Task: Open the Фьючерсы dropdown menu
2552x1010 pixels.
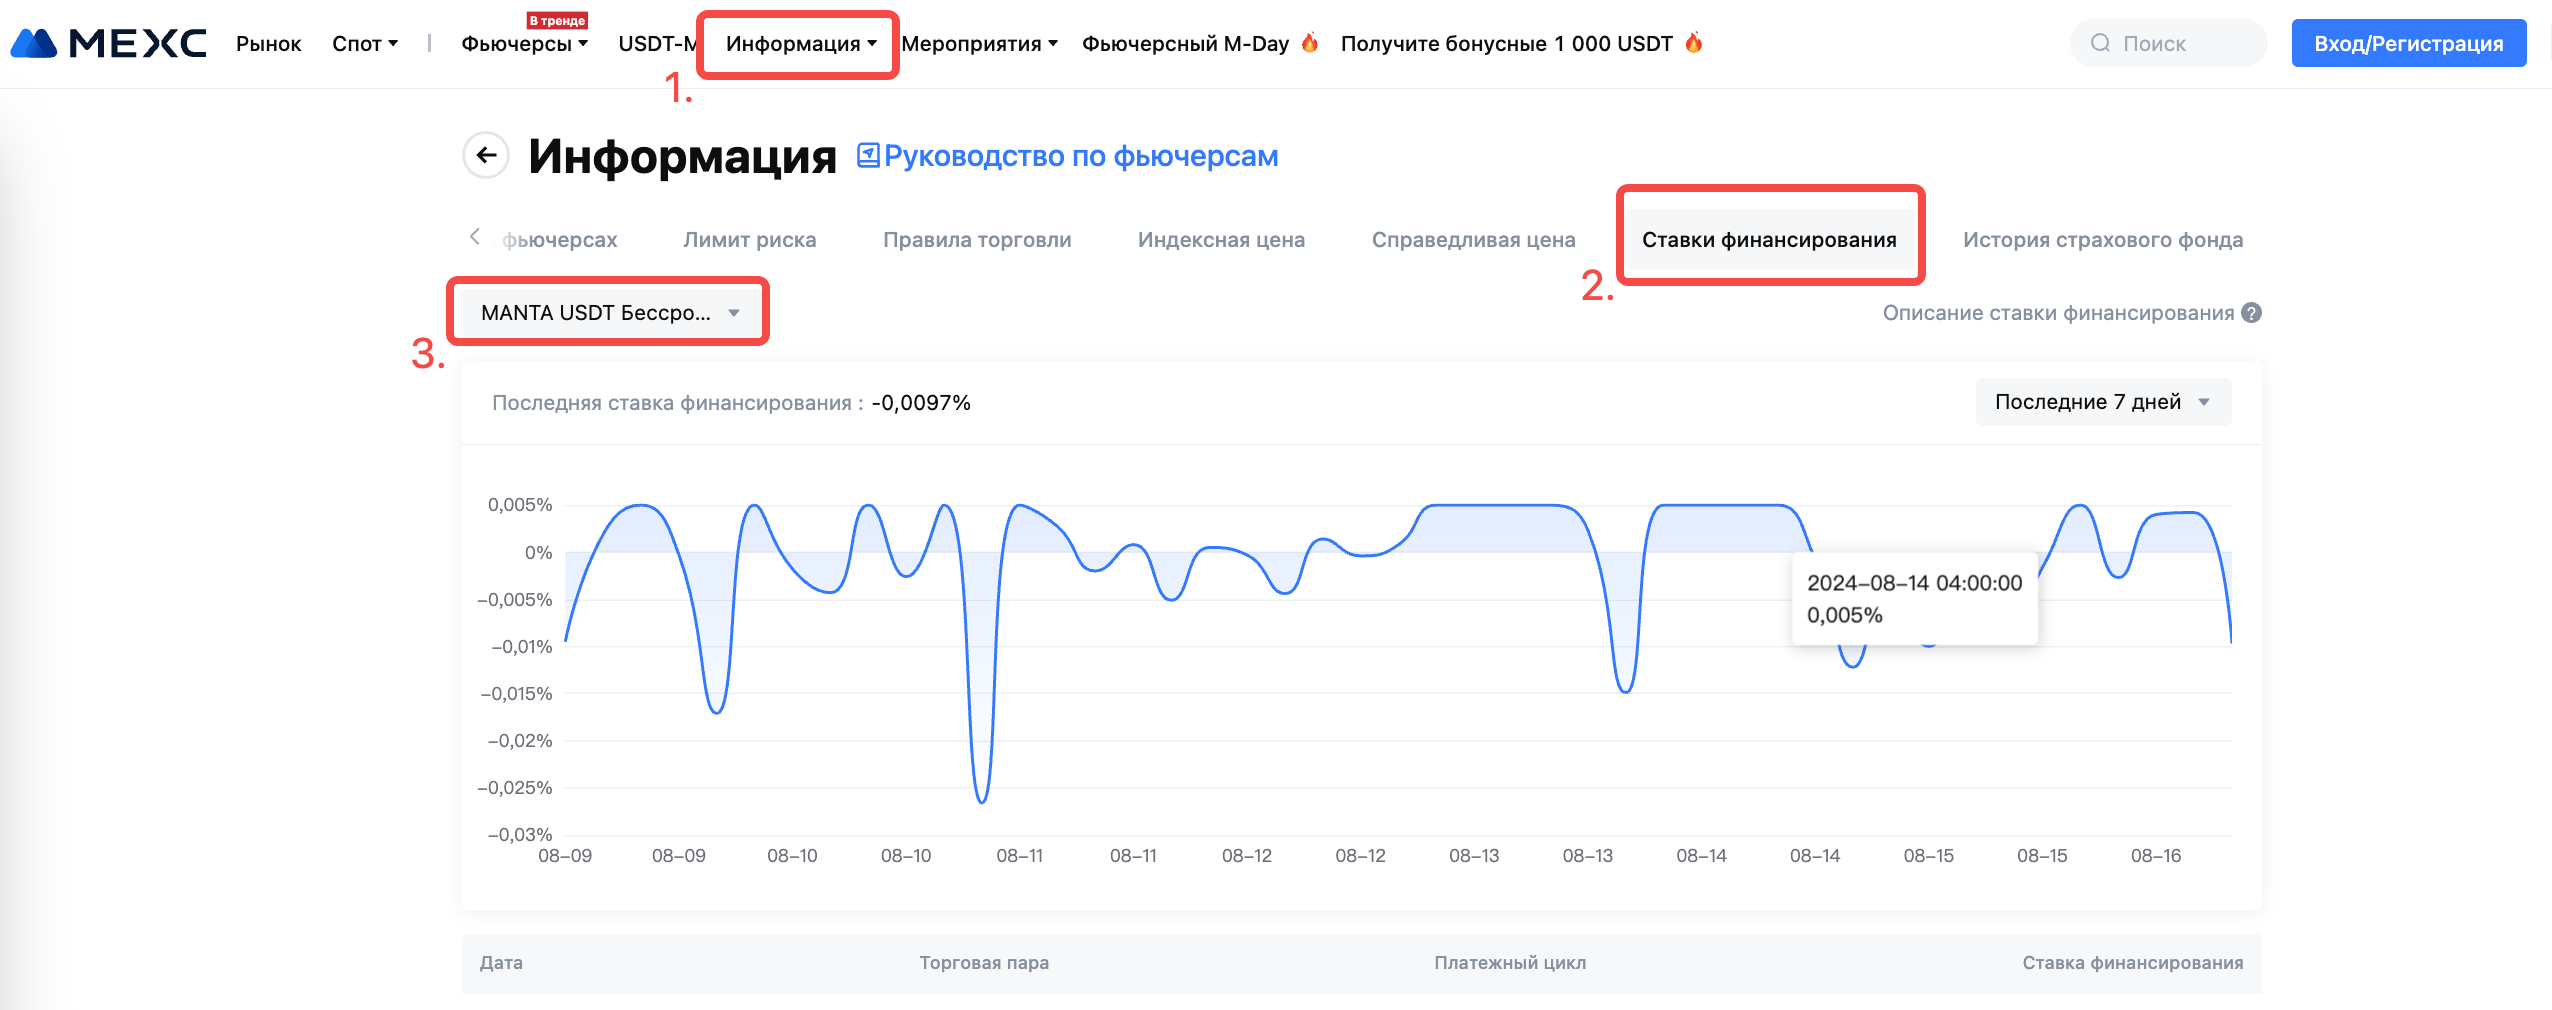Action: click(x=524, y=44)
